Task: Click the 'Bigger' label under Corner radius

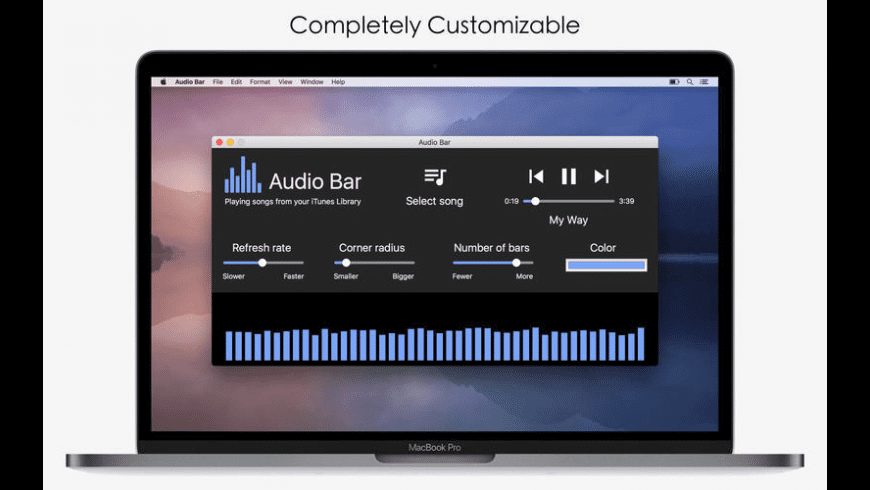Action: 403,276
